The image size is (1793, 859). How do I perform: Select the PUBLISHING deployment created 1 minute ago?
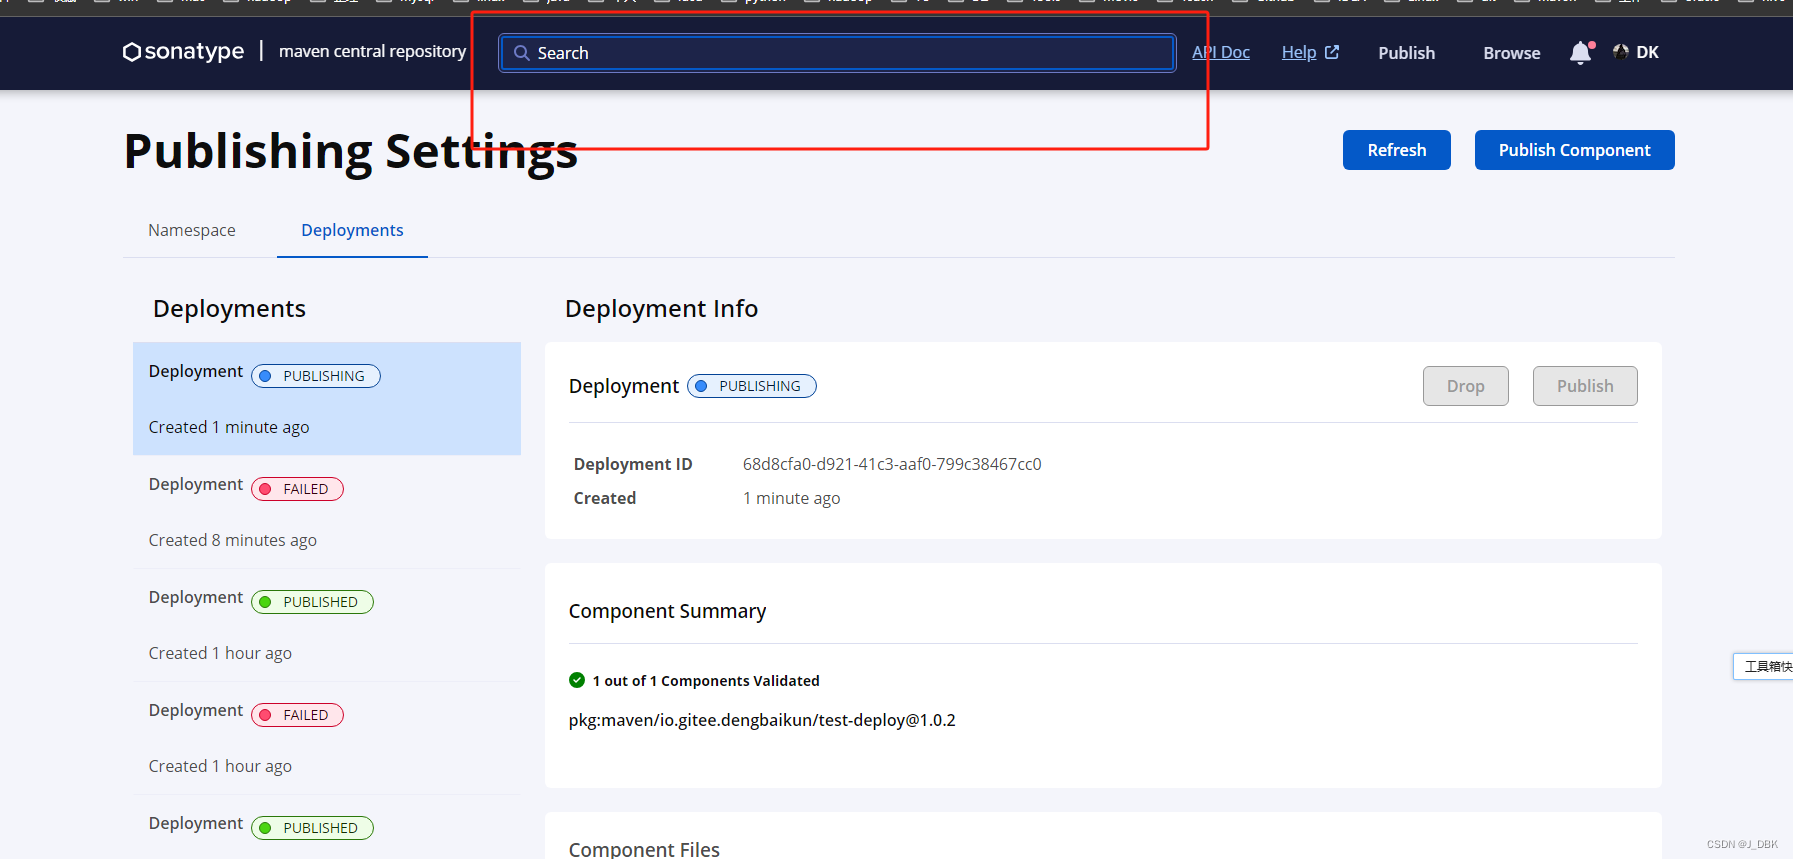coord(327,399)
